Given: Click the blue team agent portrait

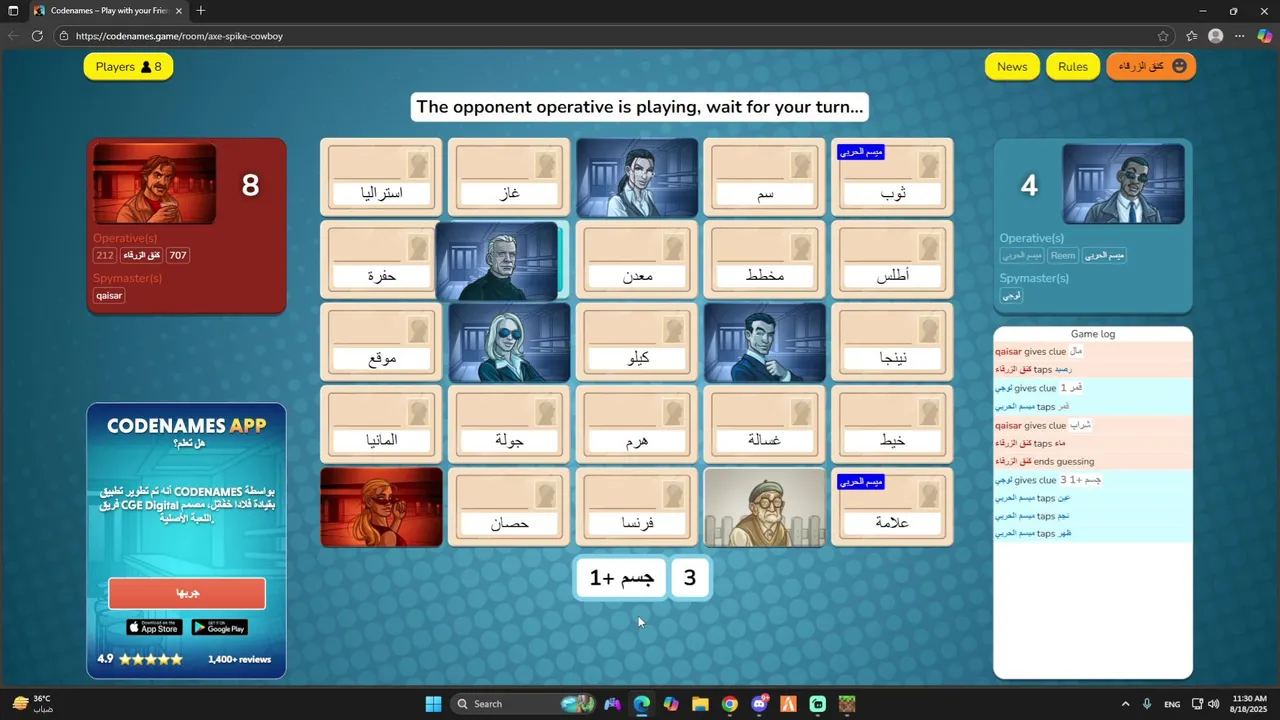Looking at the screenshot, I should click(x=1123, y=184).
